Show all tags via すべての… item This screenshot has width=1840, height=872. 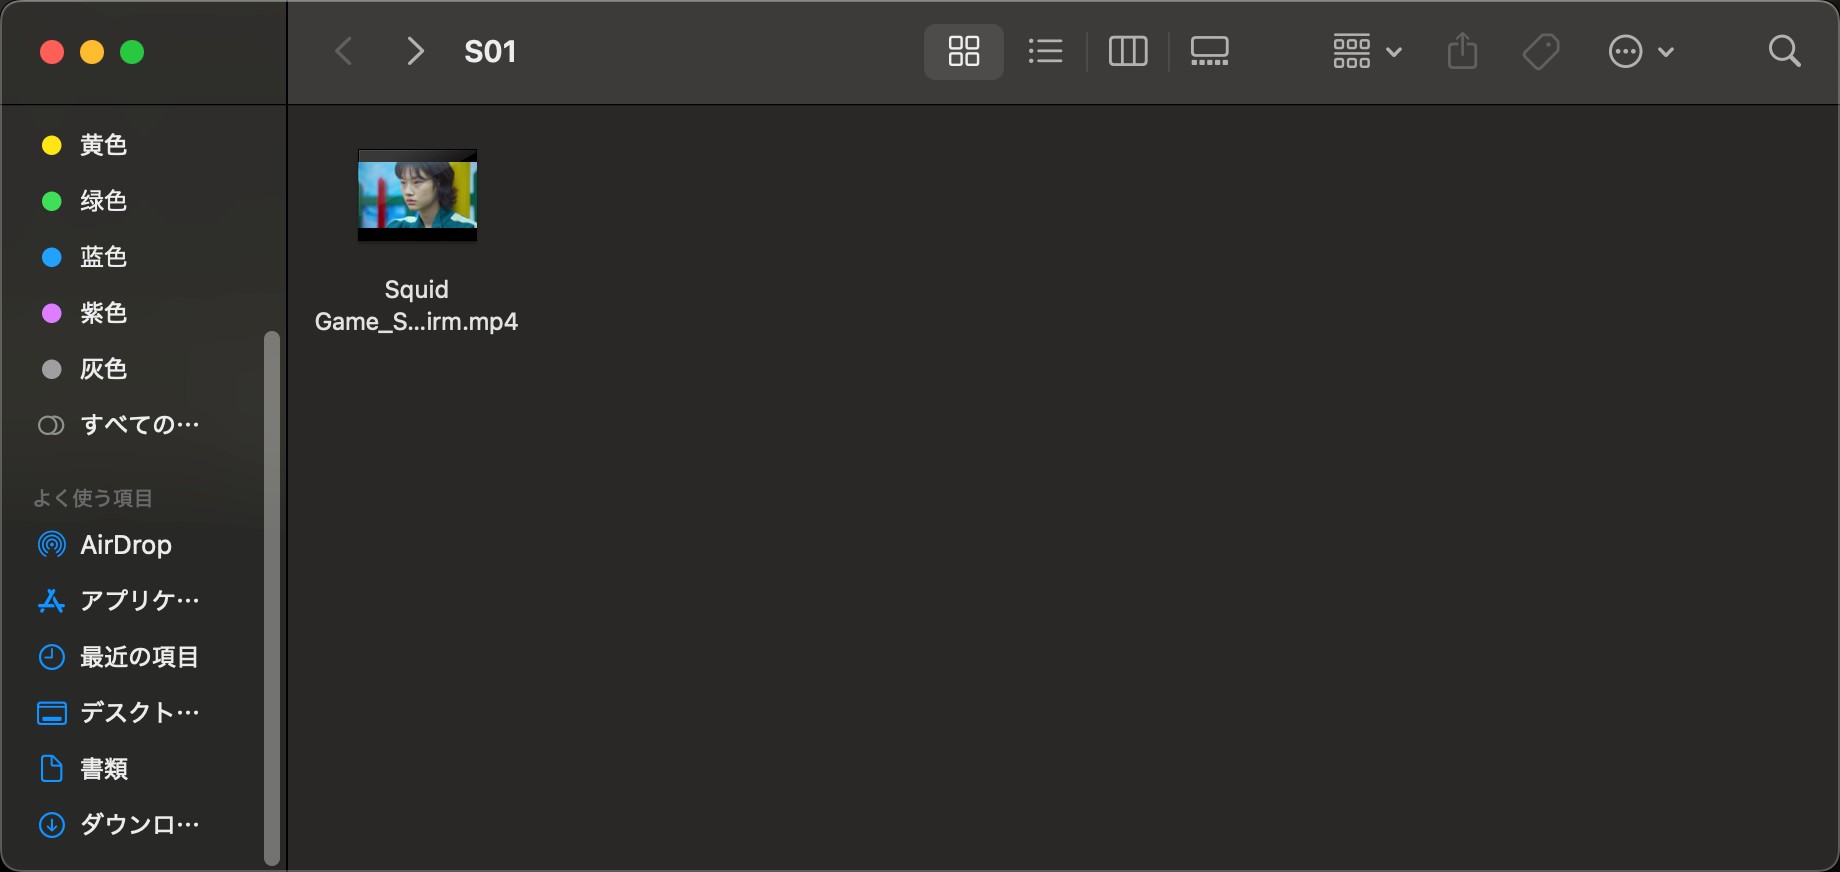(x=139, y=425)
